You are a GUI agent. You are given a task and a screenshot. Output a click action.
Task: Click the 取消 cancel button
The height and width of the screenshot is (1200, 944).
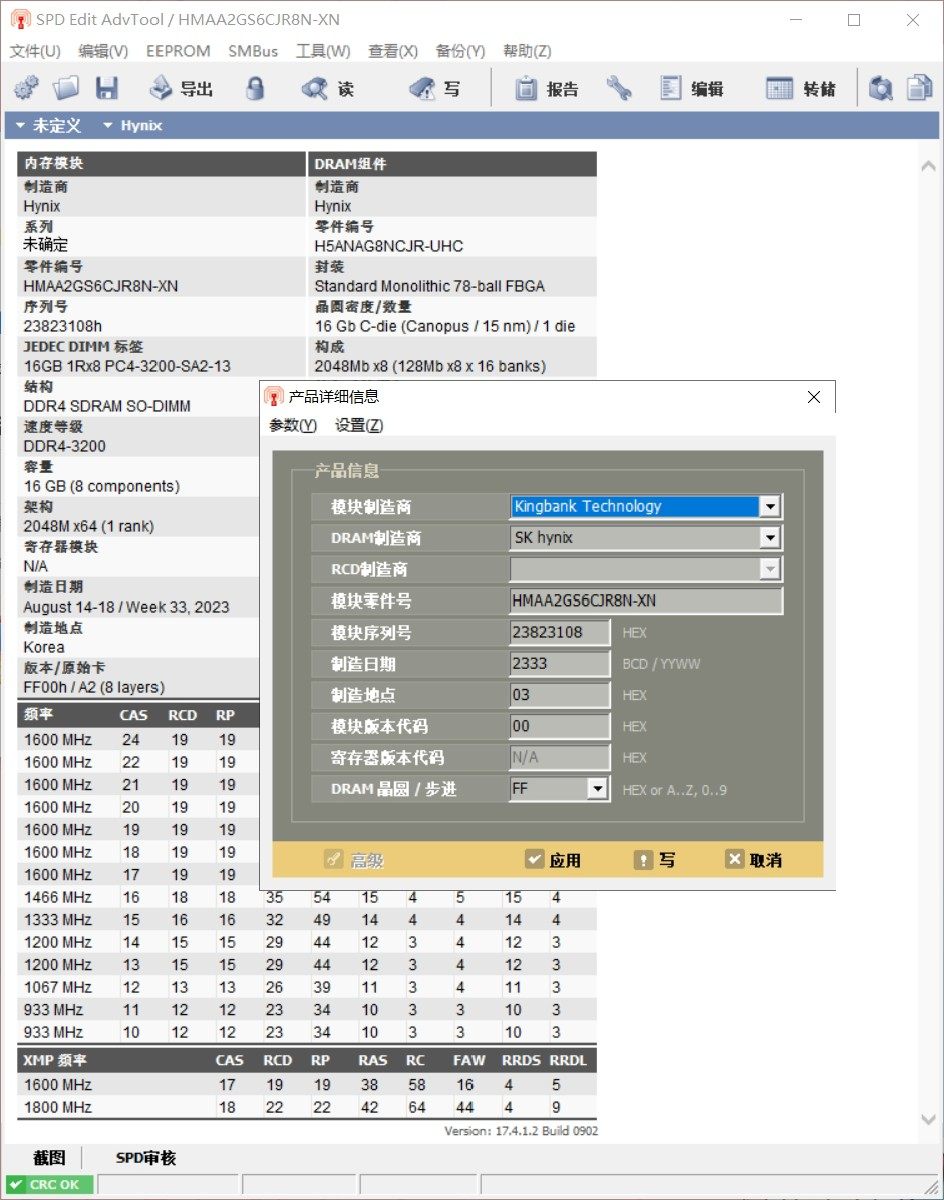(753, 860)
